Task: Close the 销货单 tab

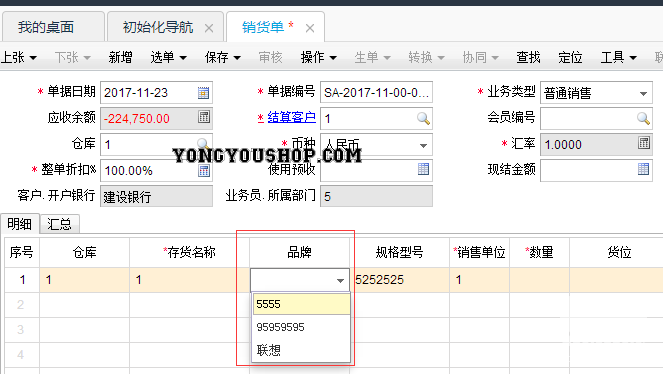Action: pyautogui.click(x=310, y=28)
